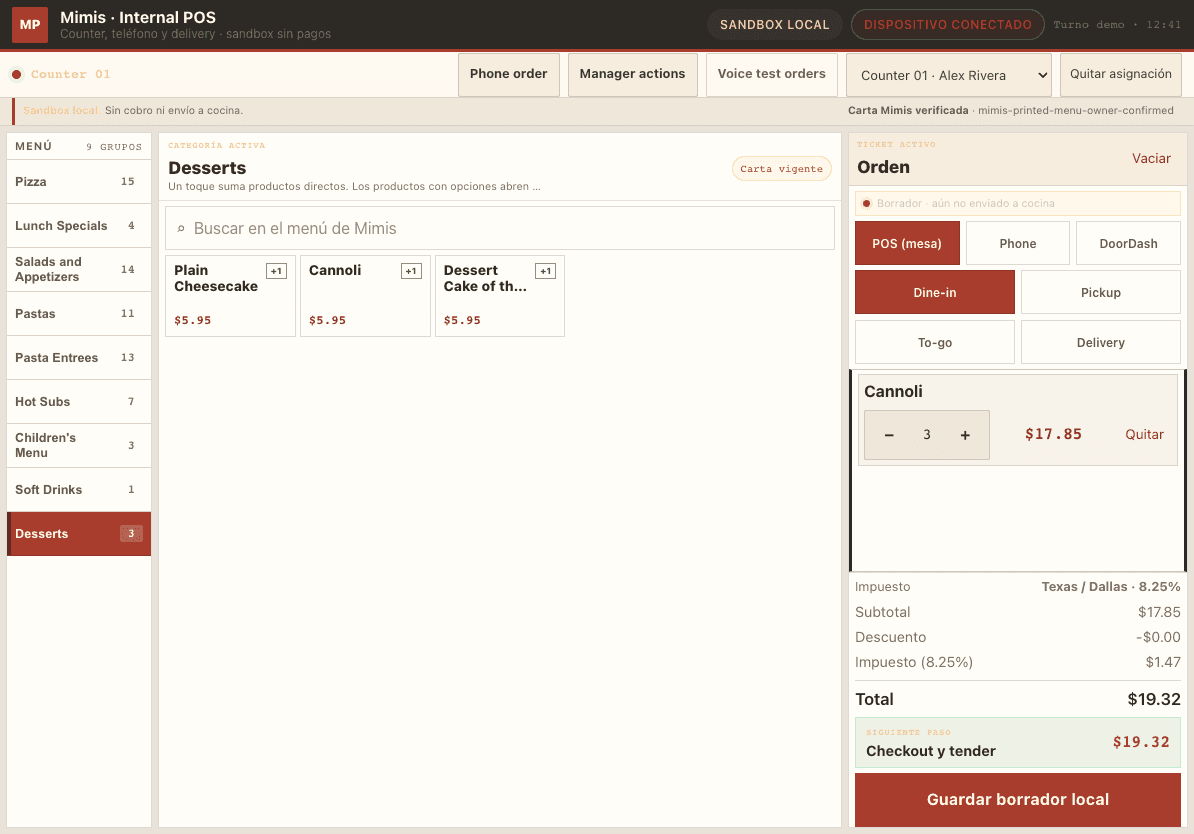The height and width of the screenshot is (834, 1194).
Task: Select DoorDash order source
Action: coord(1128,243)
